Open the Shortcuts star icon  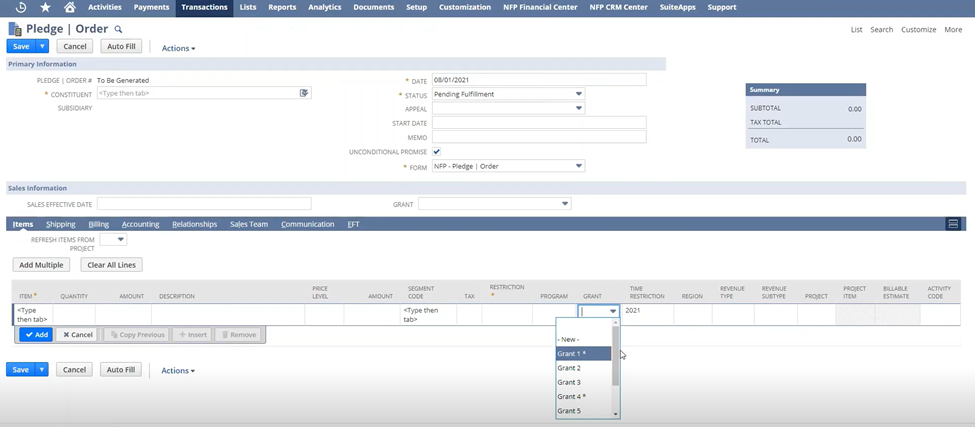[x=45, y=7]
